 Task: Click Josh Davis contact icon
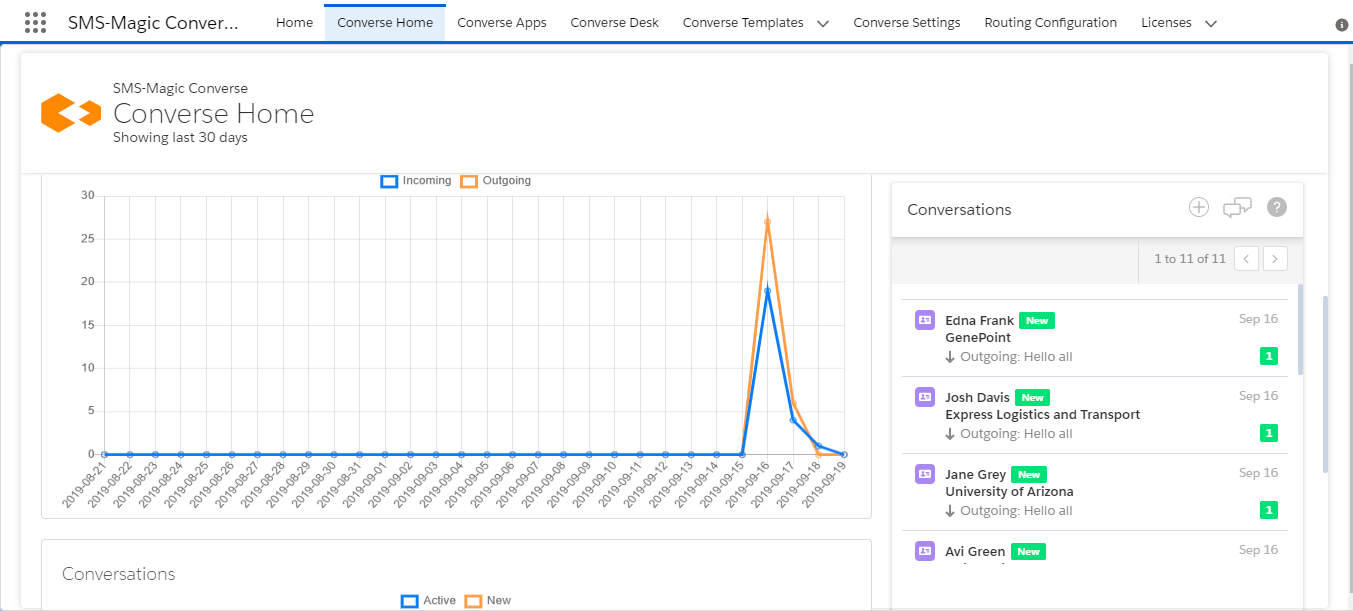pyautogui.click(x=925, y=397)
